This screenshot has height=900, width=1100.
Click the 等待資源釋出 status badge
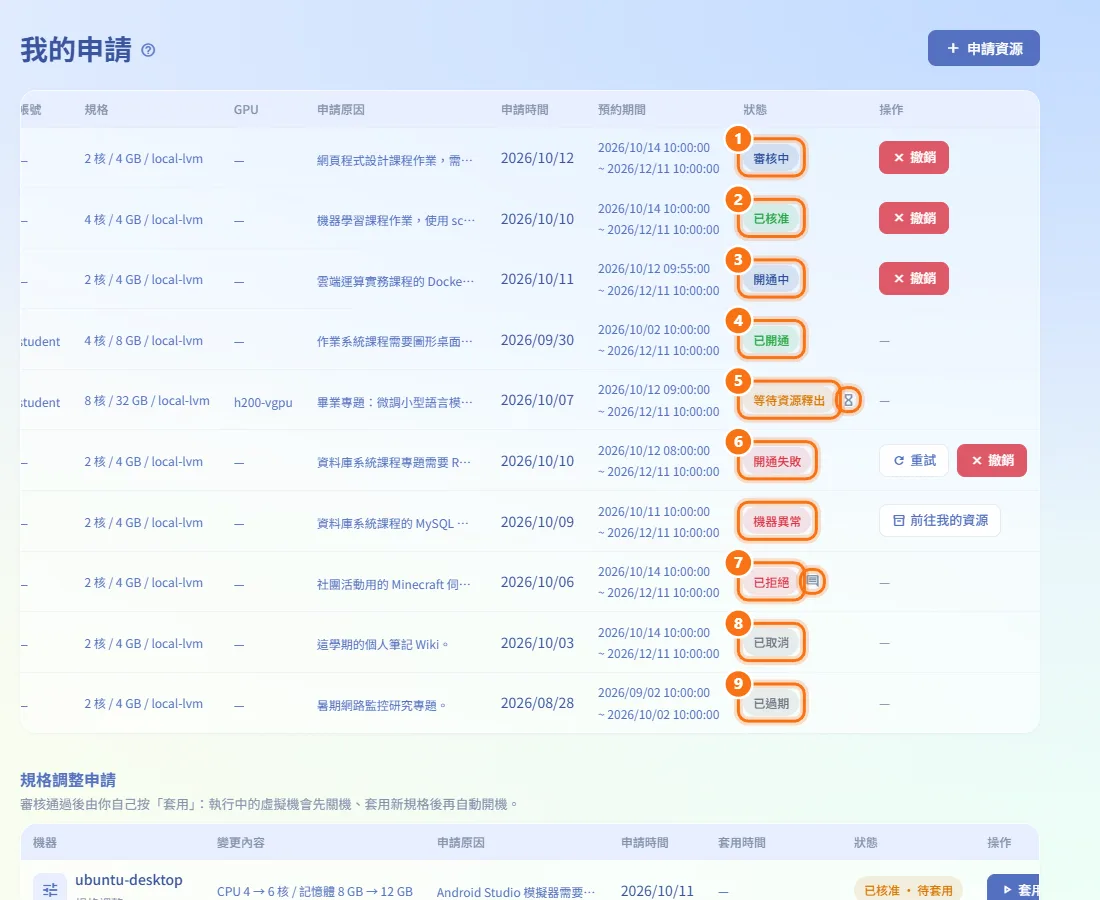[789, 401]
